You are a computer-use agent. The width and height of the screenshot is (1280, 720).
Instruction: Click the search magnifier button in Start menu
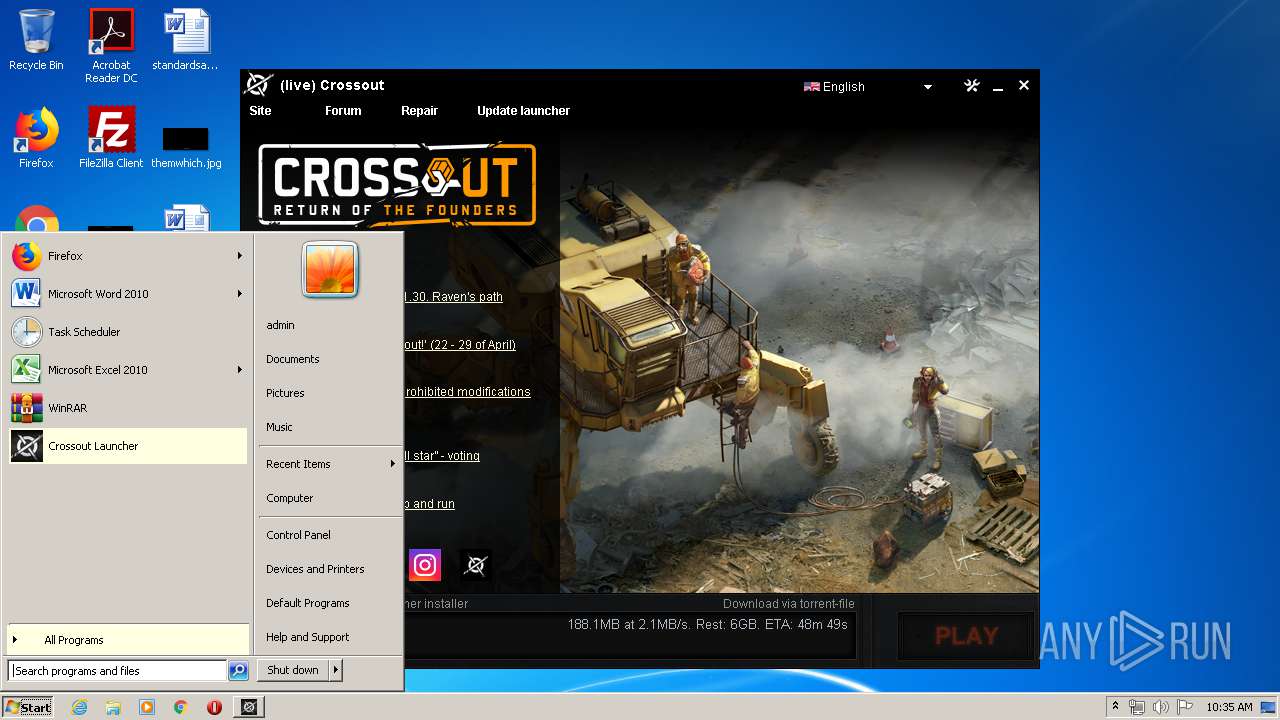click(238, 671)
